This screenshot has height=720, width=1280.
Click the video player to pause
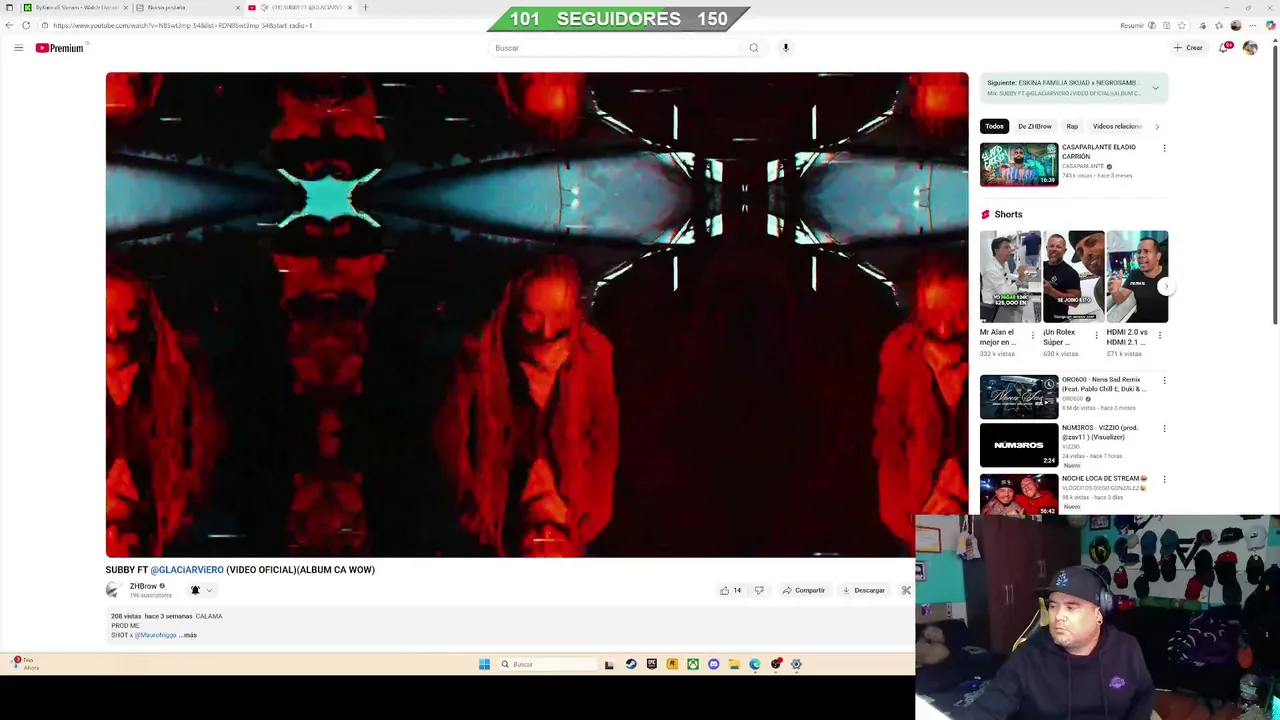coord(537,314)
